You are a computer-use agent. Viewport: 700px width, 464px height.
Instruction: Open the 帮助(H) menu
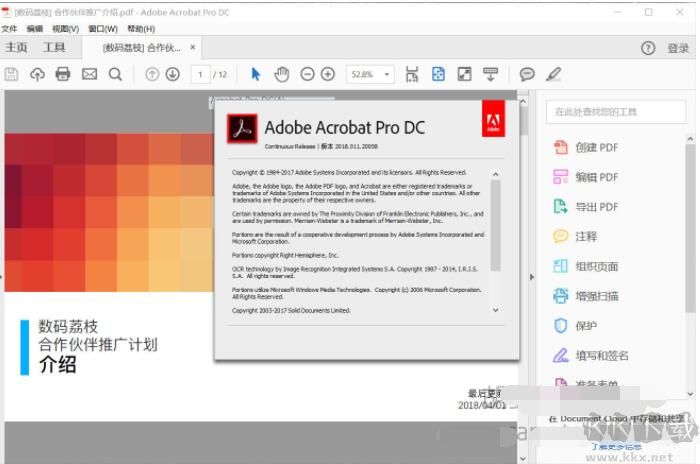[141, 29]
